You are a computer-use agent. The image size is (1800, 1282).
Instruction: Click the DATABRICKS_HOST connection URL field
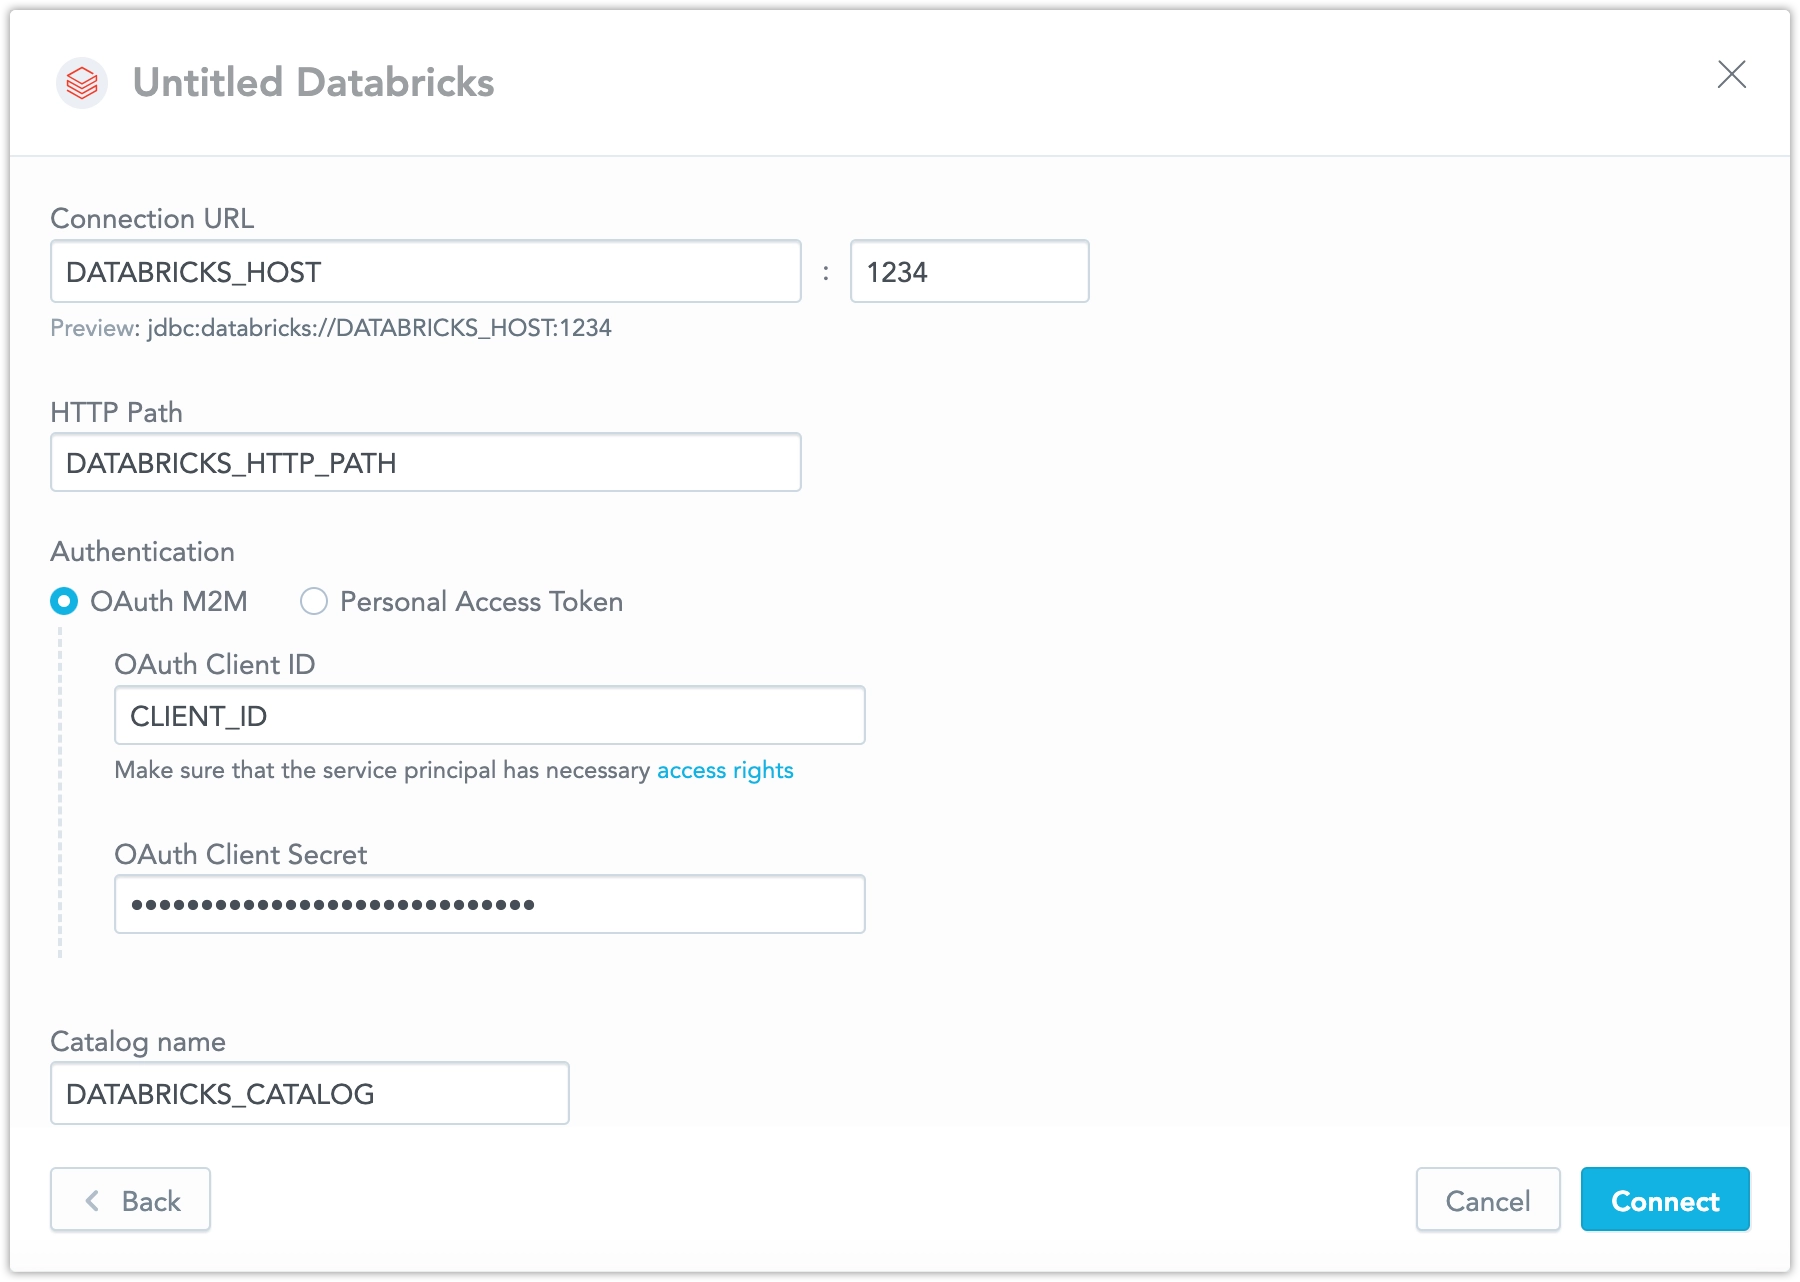point(425,271)
